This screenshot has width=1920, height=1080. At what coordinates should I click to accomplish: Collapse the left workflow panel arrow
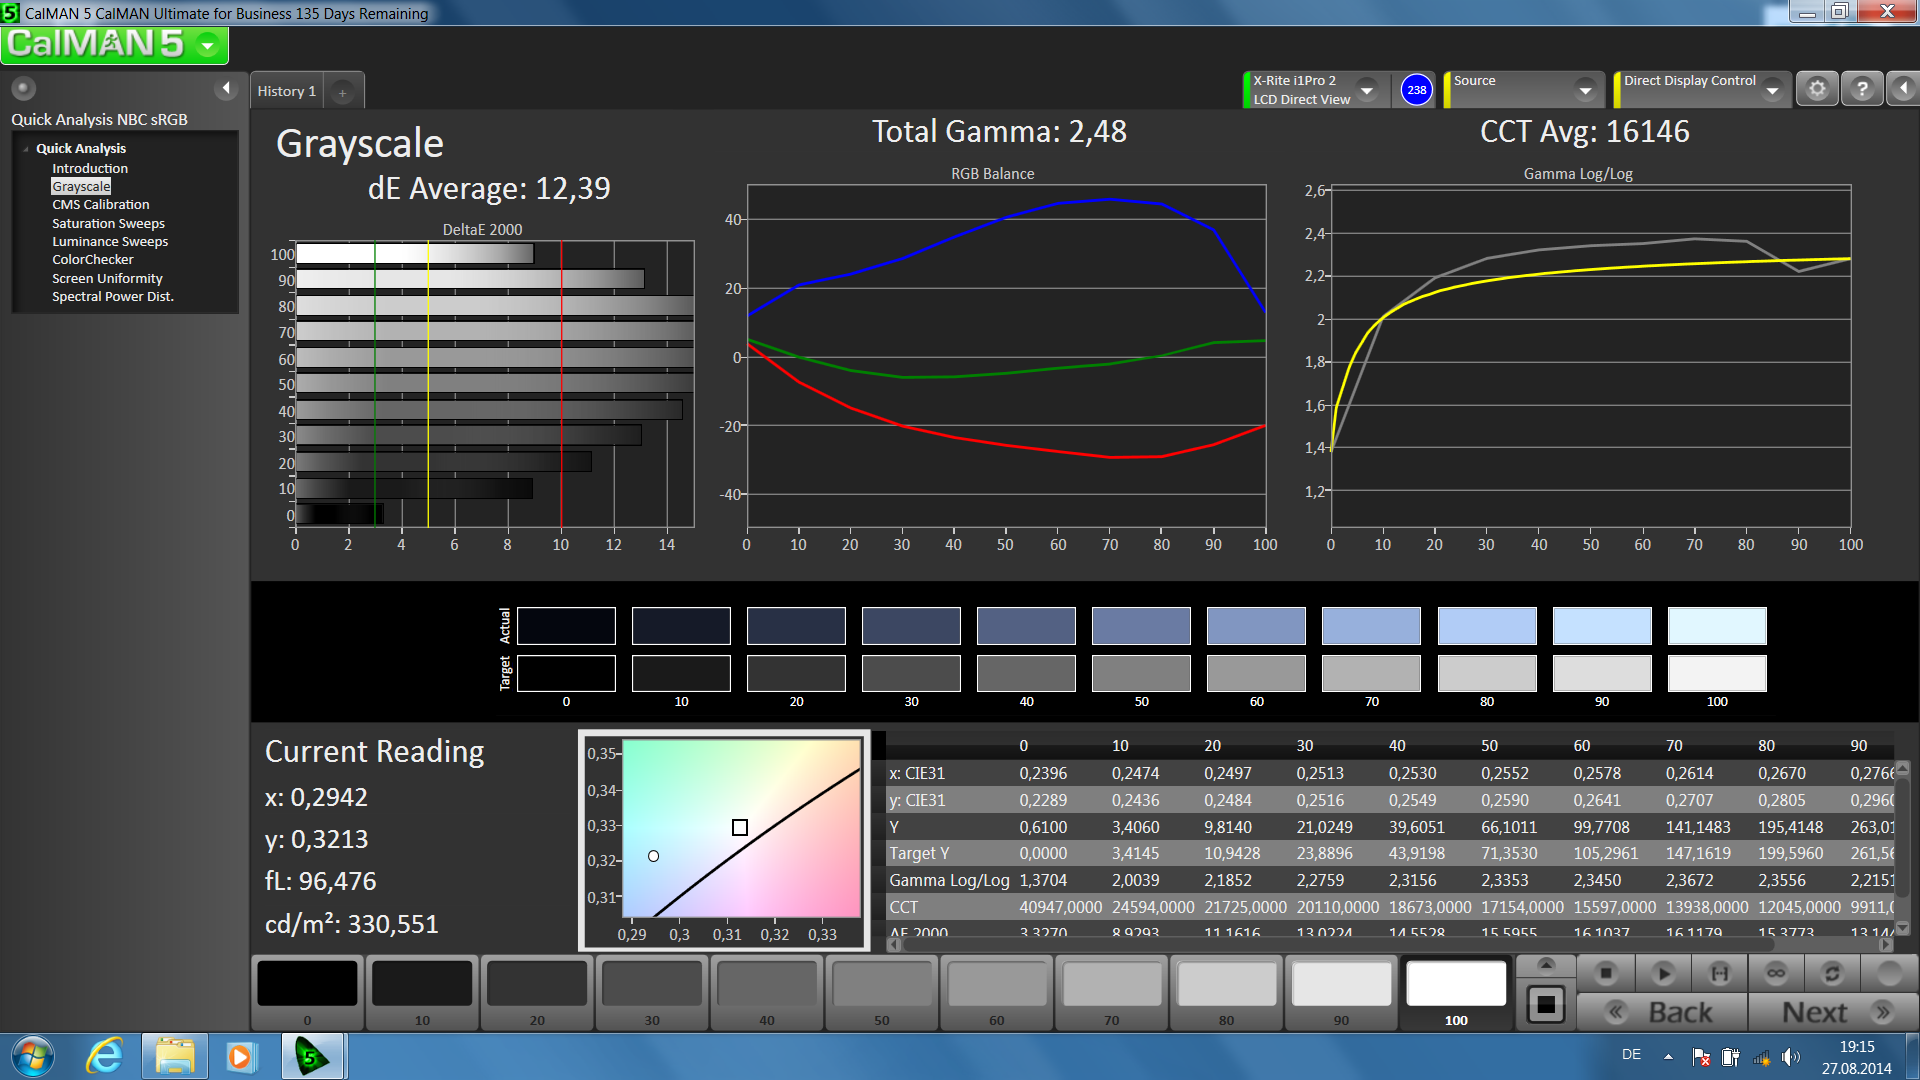pos(226,89)
